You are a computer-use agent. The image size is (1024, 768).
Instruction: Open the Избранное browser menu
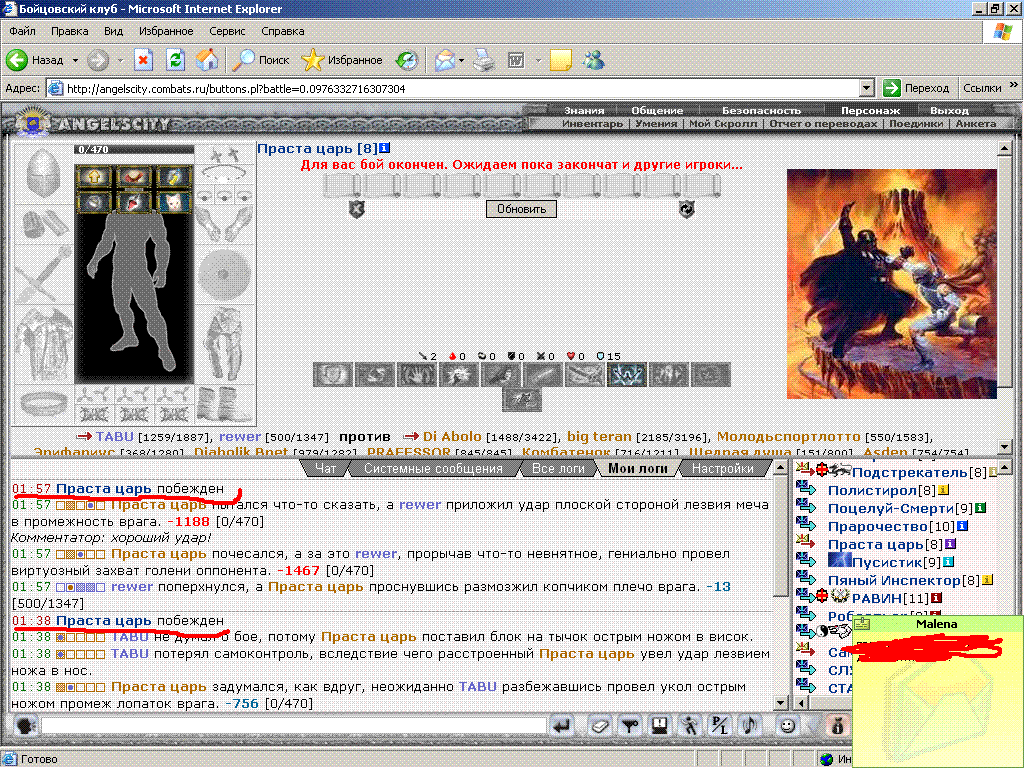166,31
